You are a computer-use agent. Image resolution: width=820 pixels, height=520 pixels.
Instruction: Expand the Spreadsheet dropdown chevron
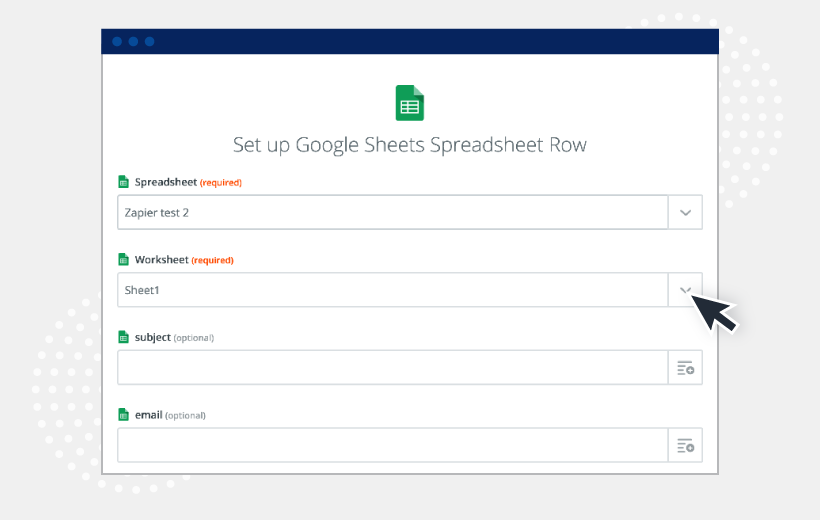click(685, 212)
